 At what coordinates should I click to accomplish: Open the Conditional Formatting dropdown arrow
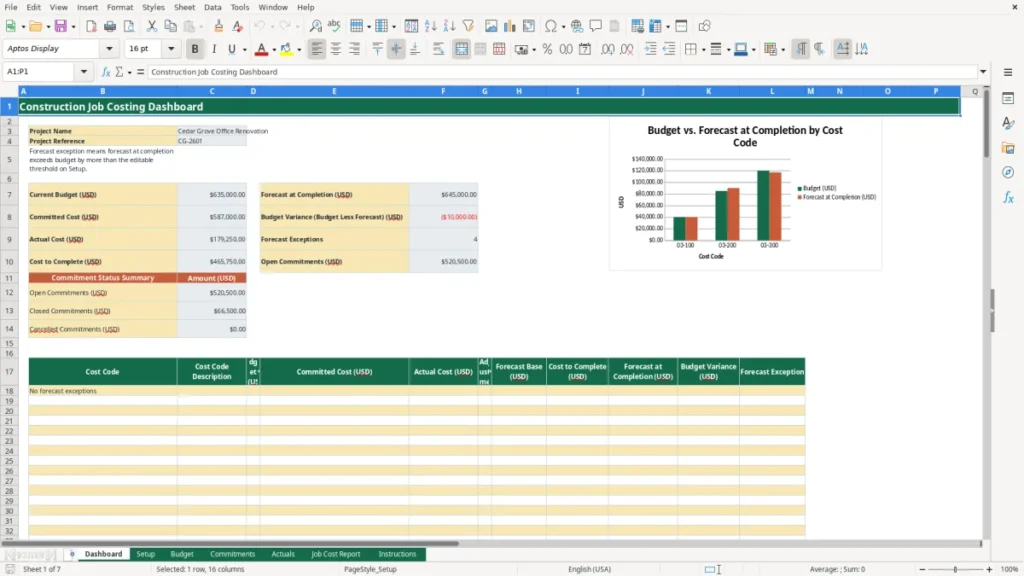(x=783, y=50)
